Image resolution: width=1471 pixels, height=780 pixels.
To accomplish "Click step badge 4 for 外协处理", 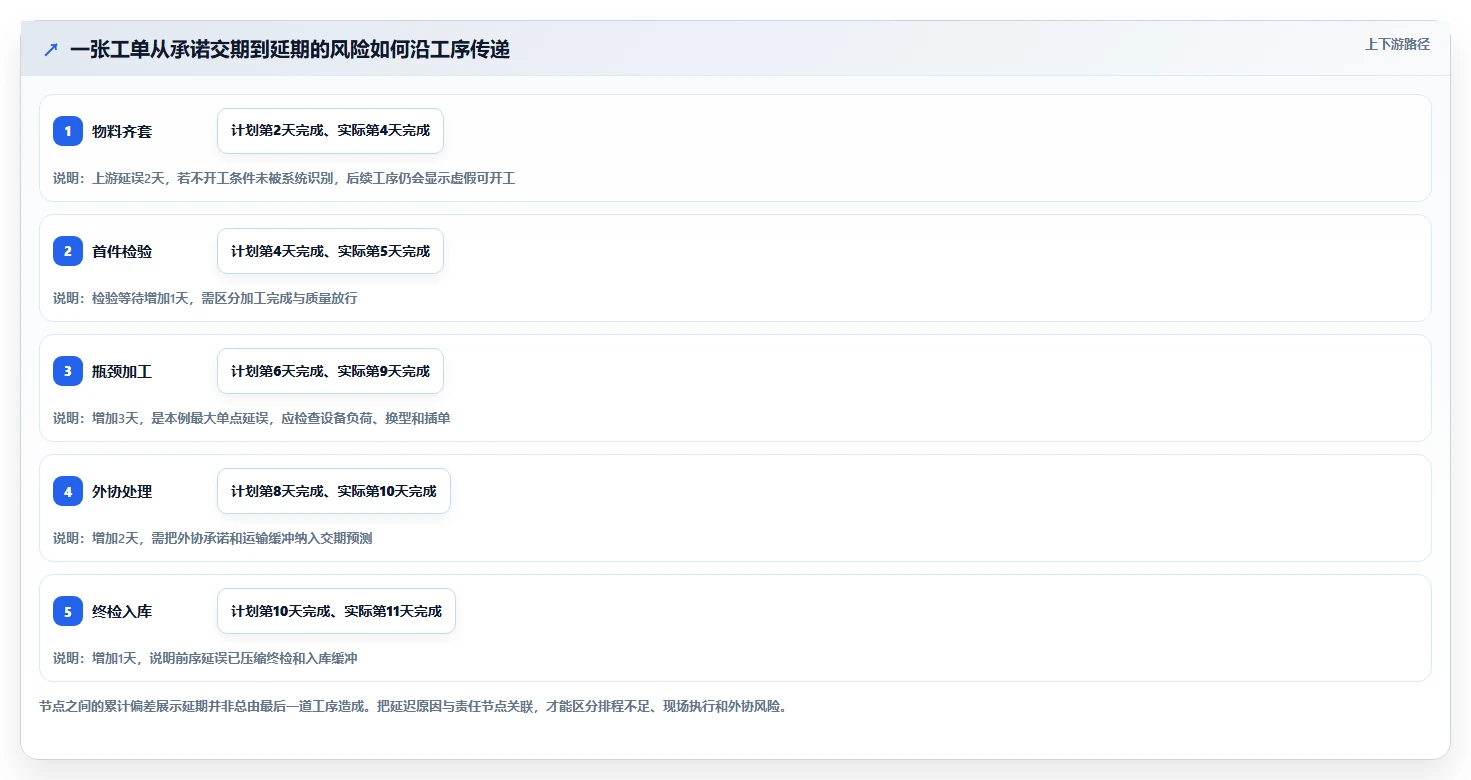I will pos(68,491).
